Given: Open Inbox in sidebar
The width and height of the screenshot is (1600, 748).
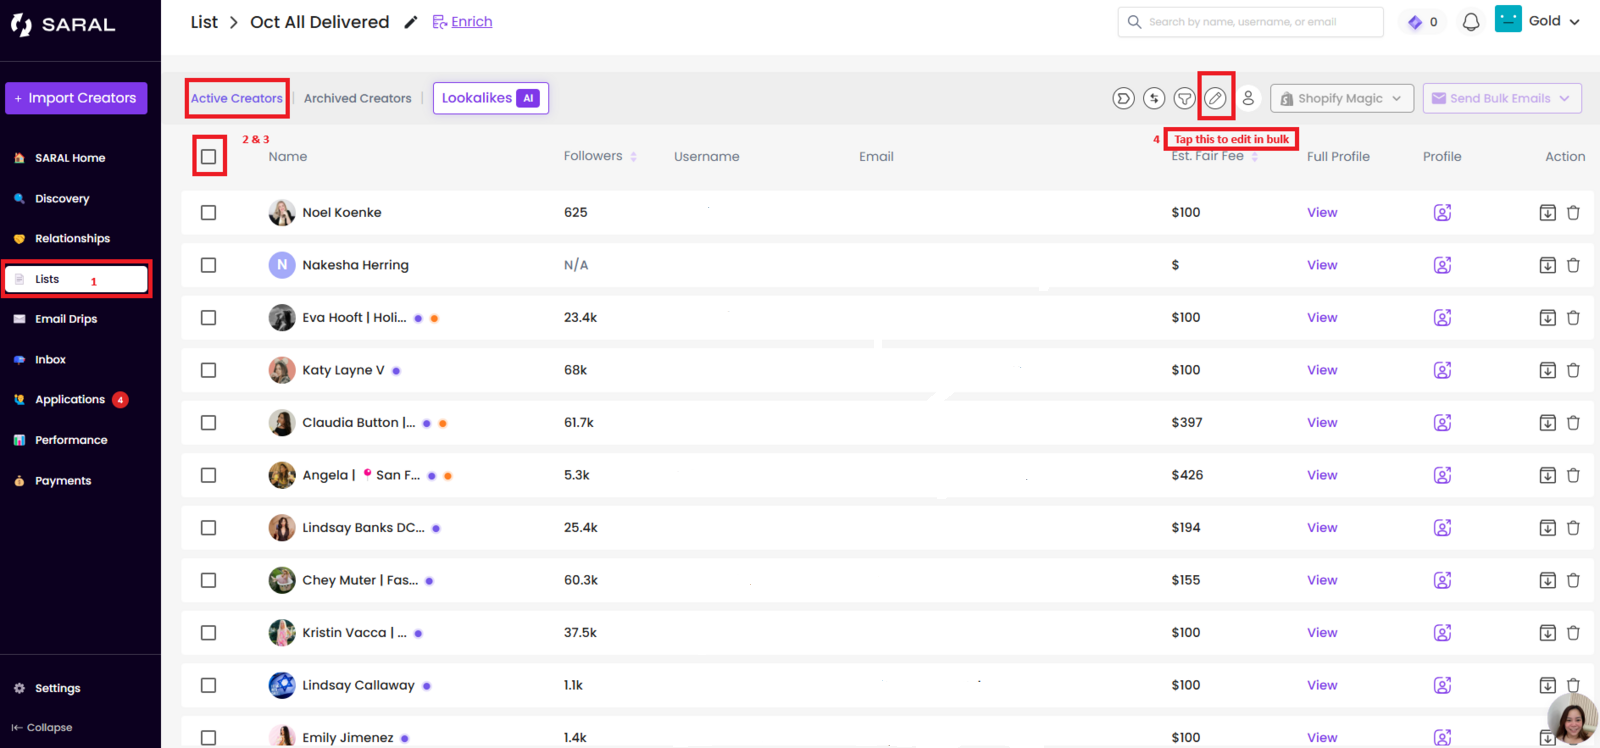Looking at the screenshot, I should [x=50, y=359].
